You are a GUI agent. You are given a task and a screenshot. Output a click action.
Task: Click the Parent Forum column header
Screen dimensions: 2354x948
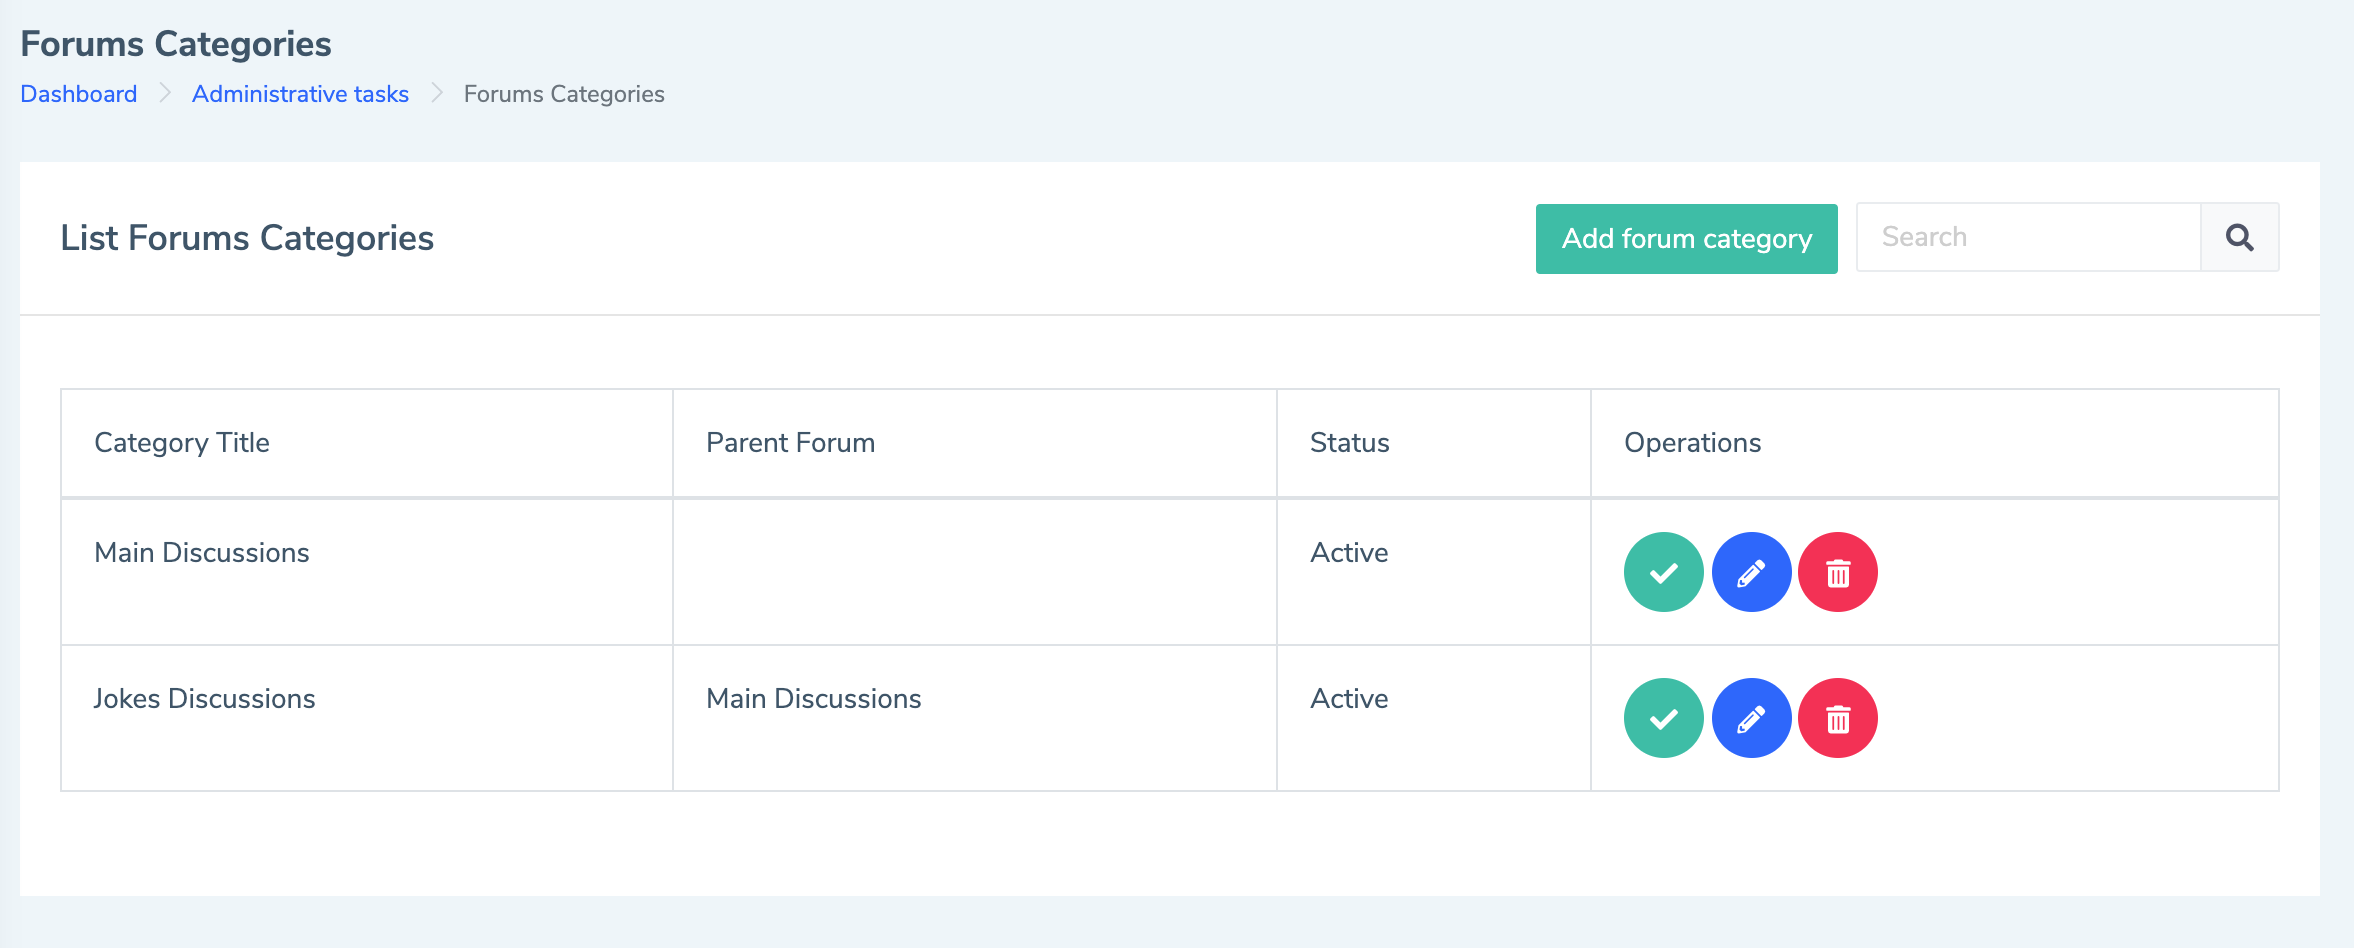click(790, 442)
